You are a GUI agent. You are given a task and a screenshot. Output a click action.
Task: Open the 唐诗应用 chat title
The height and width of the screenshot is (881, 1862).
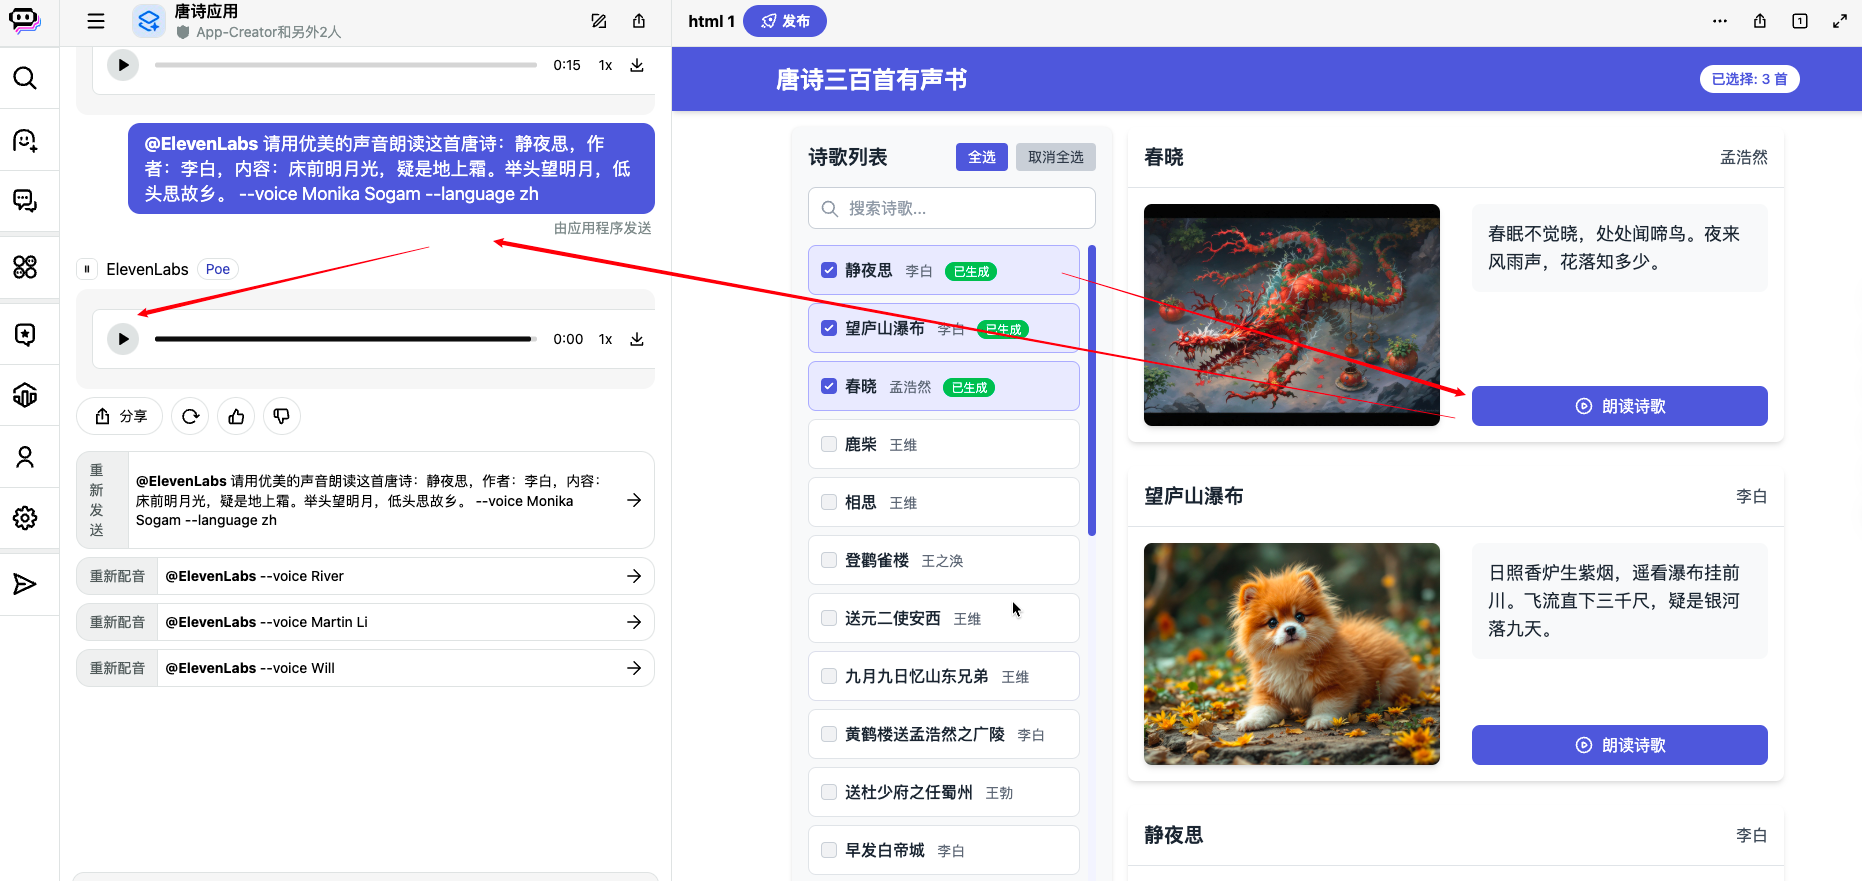pos(206,11)
